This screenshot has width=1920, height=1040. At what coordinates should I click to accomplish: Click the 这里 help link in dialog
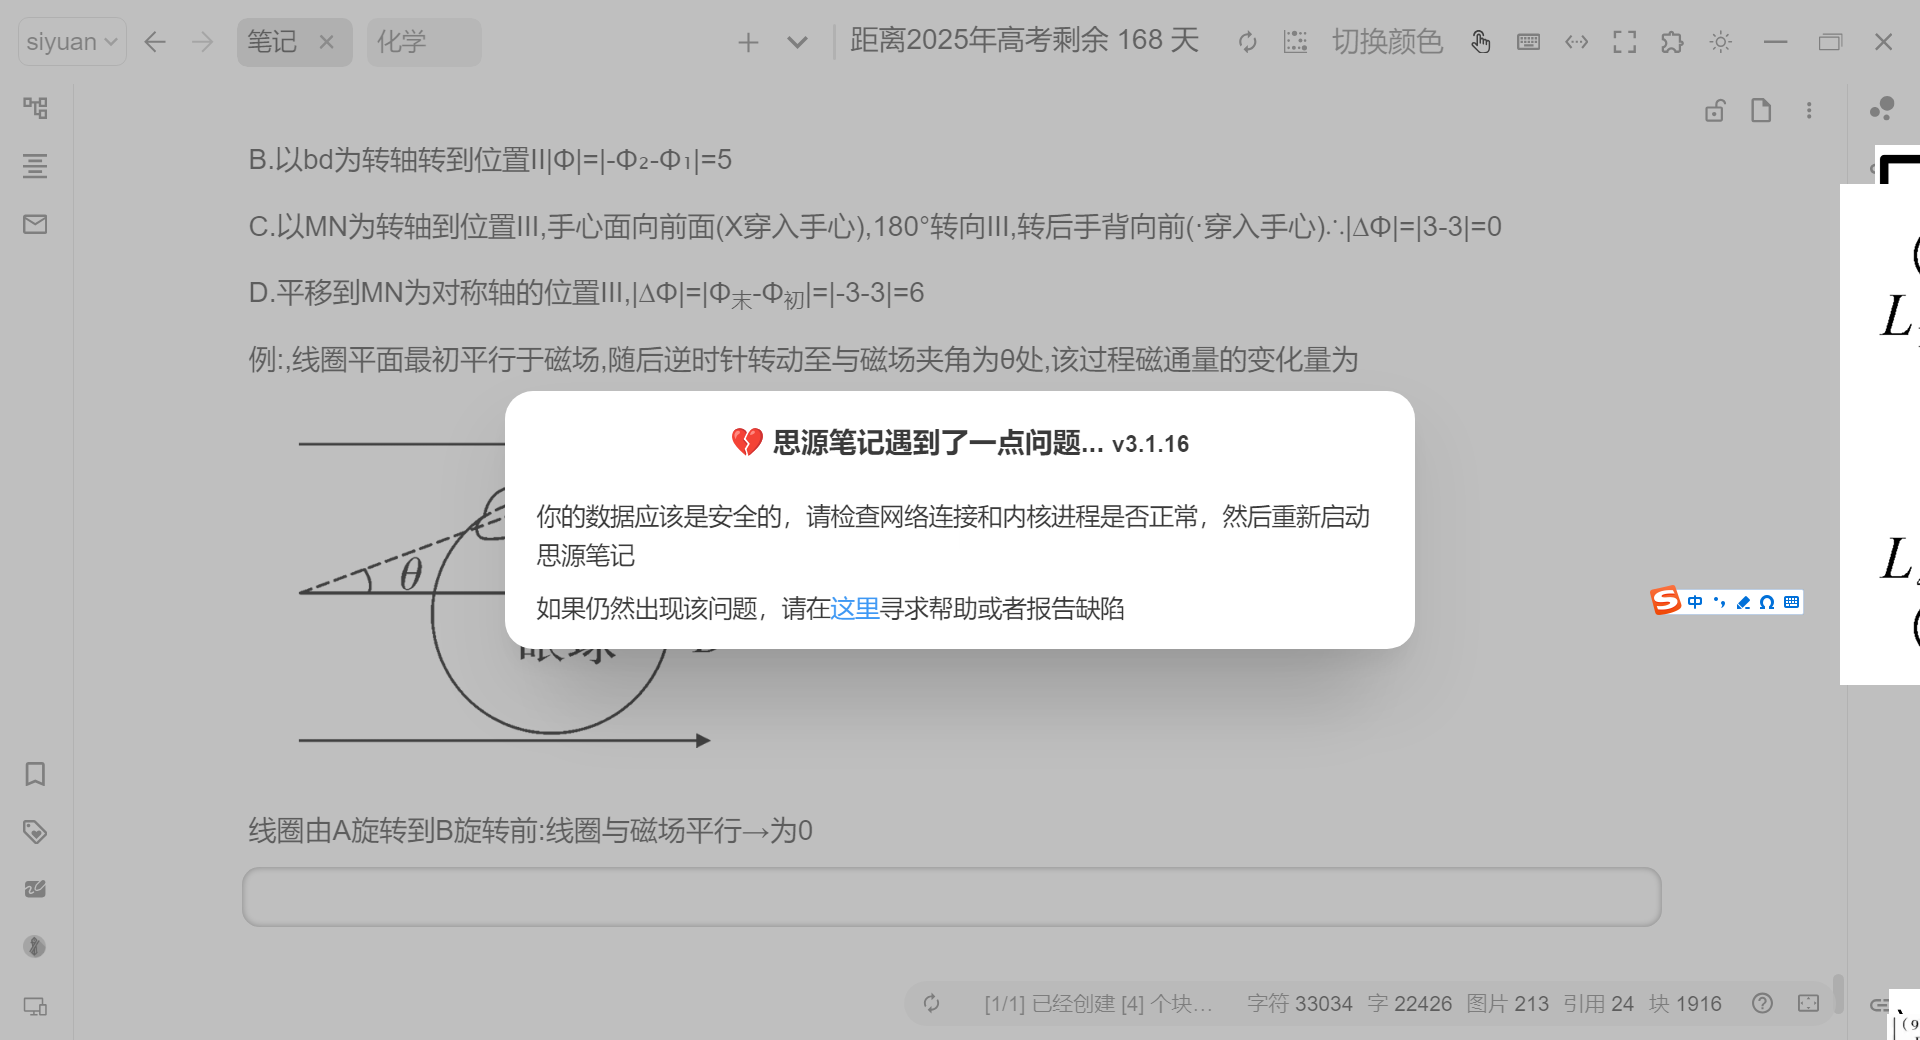pos(855,608)
